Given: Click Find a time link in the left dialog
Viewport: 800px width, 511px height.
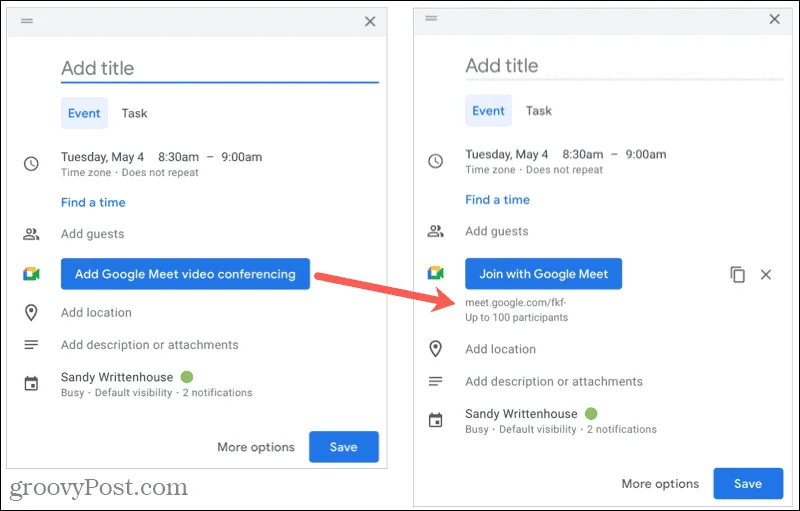Looking at the screenshot, I should [x=93, y=202].
